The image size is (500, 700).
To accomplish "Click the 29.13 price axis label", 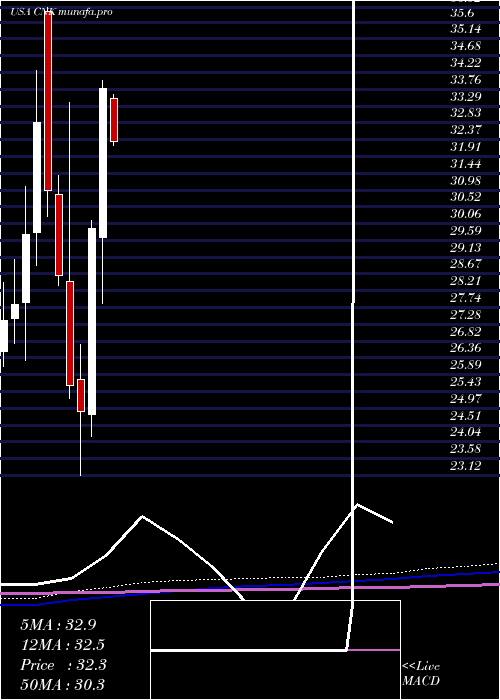I will click(x=466, y=248).
